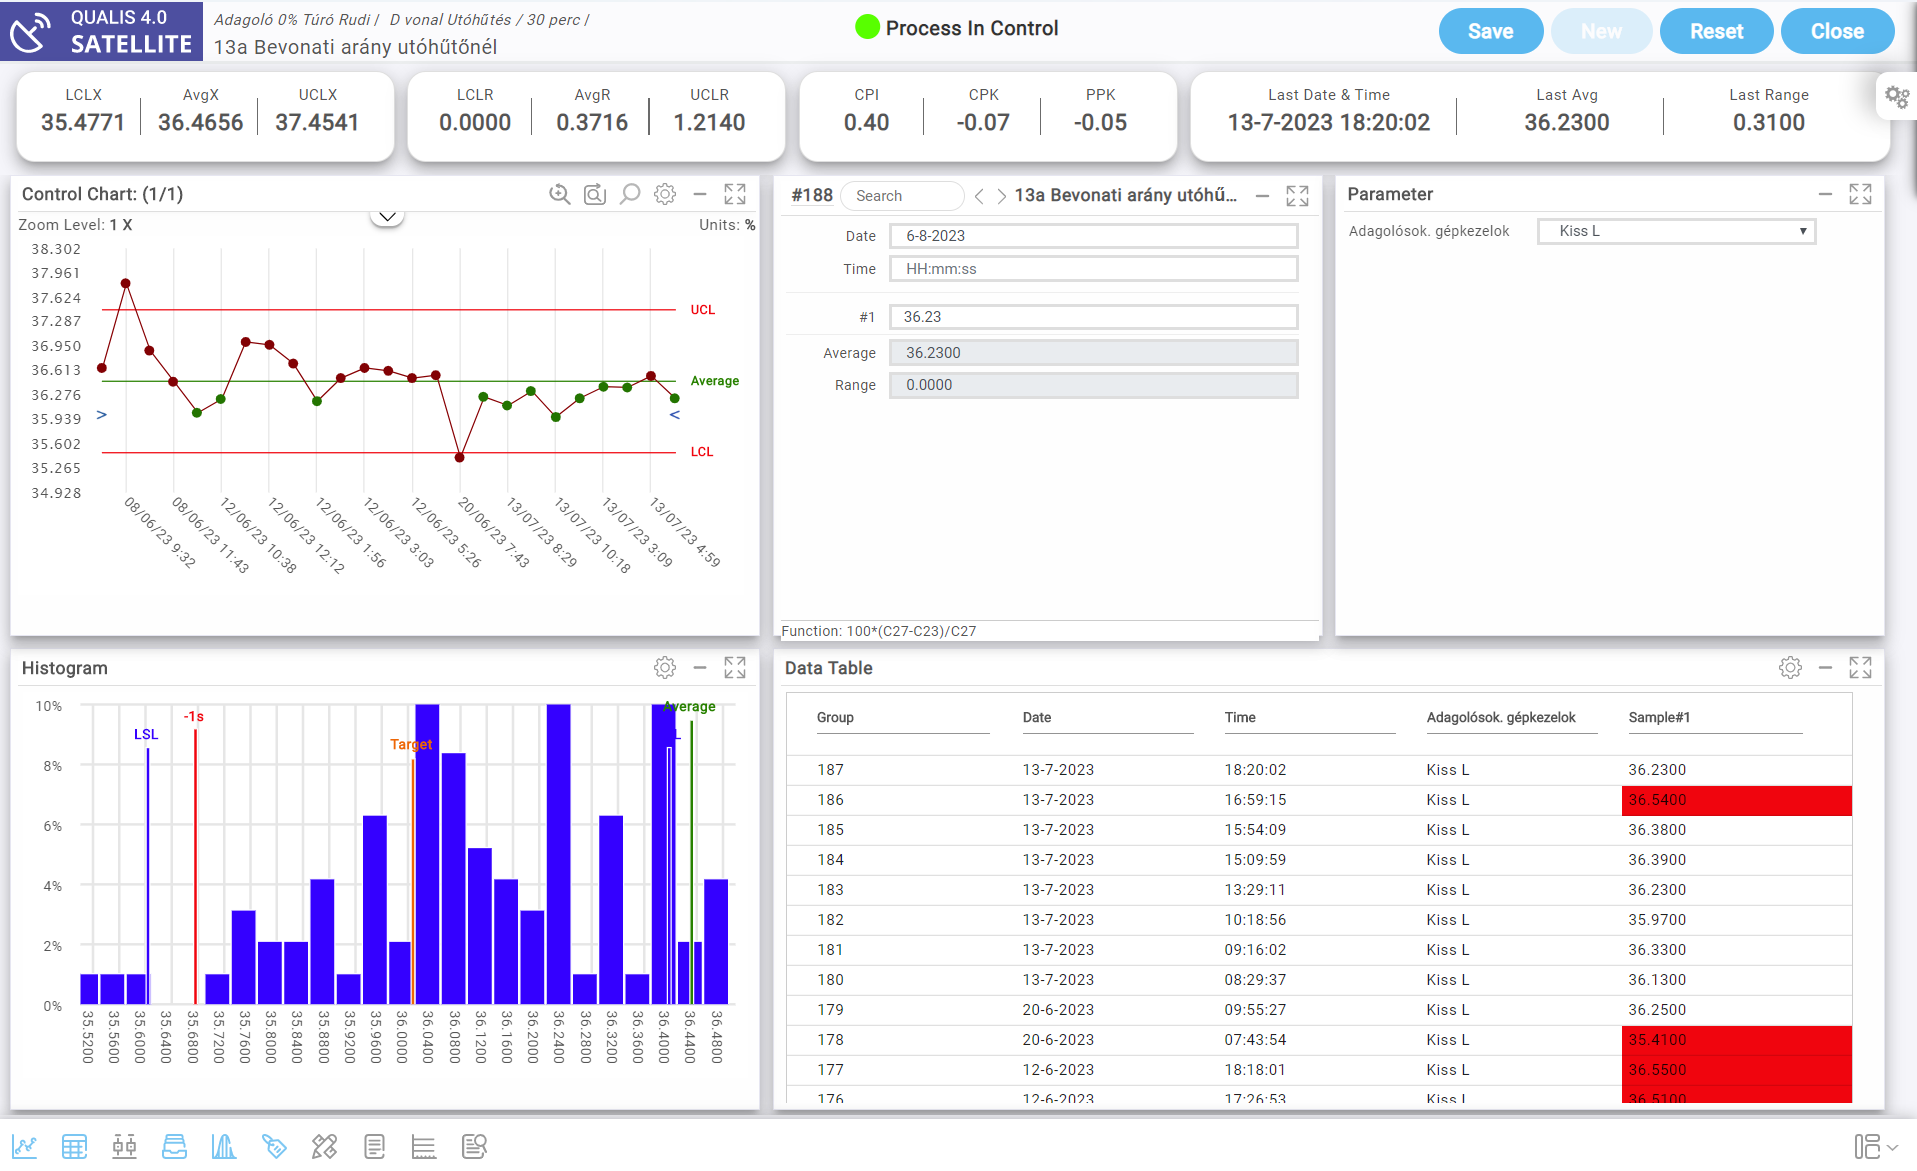
Task: Open the ruled lines list icon in the bottom toolbar
Action: pos(424,1146)
